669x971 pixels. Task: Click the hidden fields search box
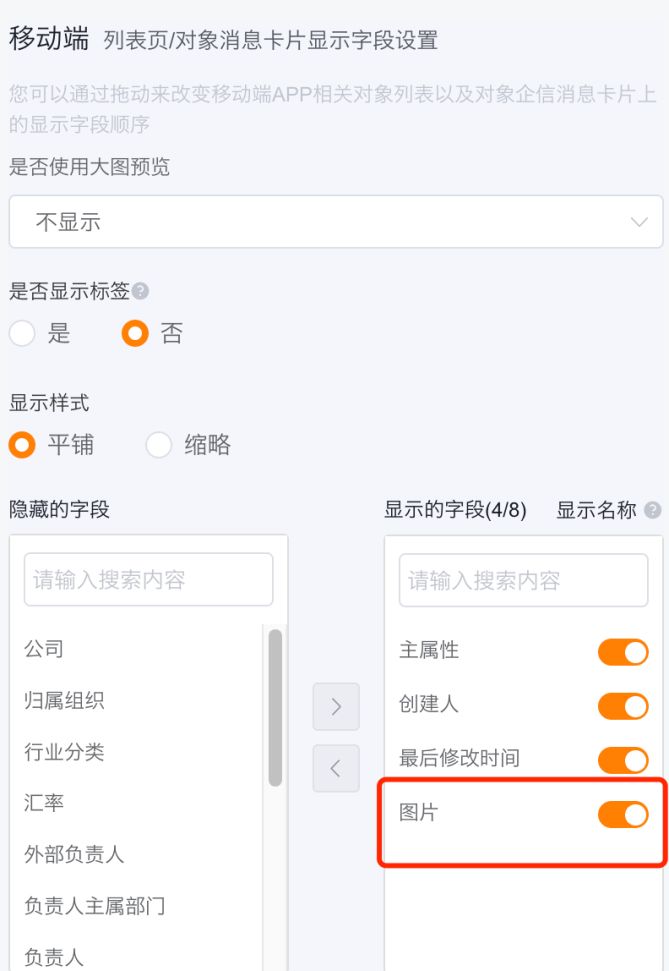(148, 580)
